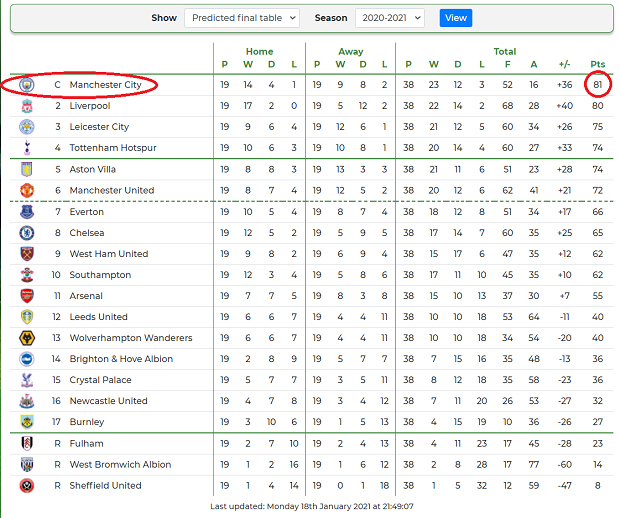This screenshot has height=518, width=620.
Task: Open the 2020-2021 Season dropdown
Action: coord(390,18)
